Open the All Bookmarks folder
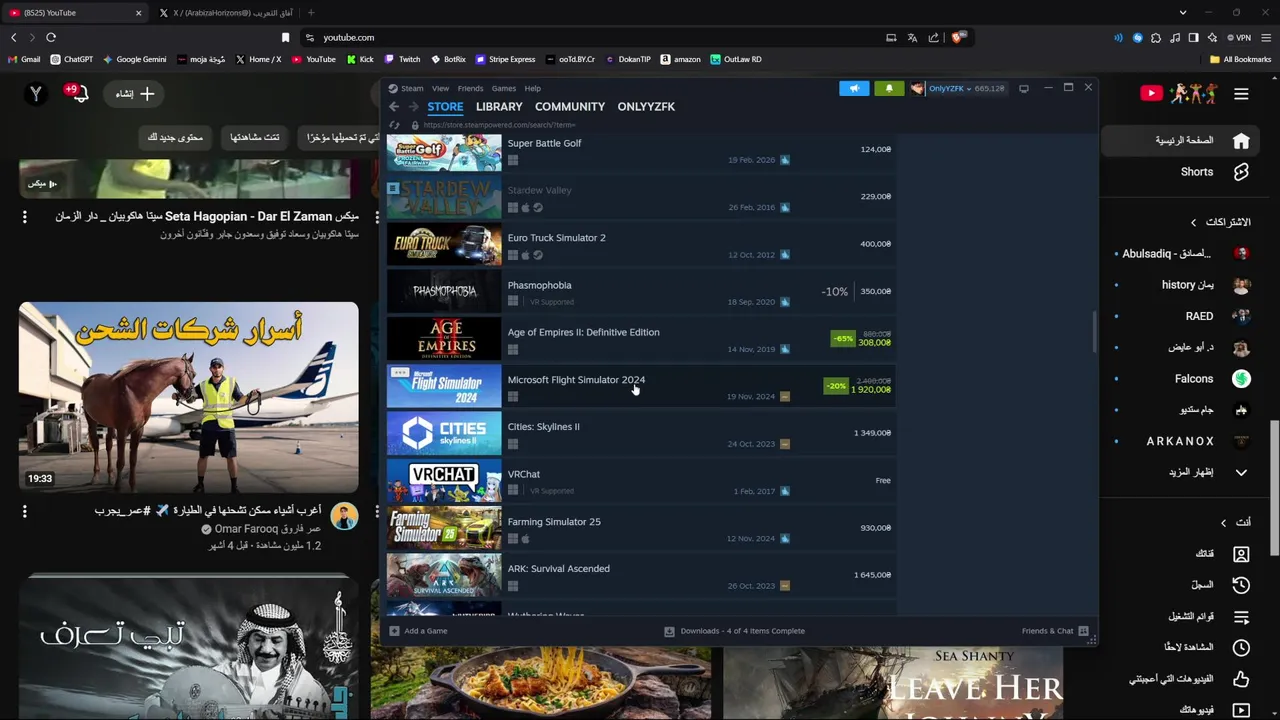The width and height of the screenshot is (1280, 720). point(1240,59)
